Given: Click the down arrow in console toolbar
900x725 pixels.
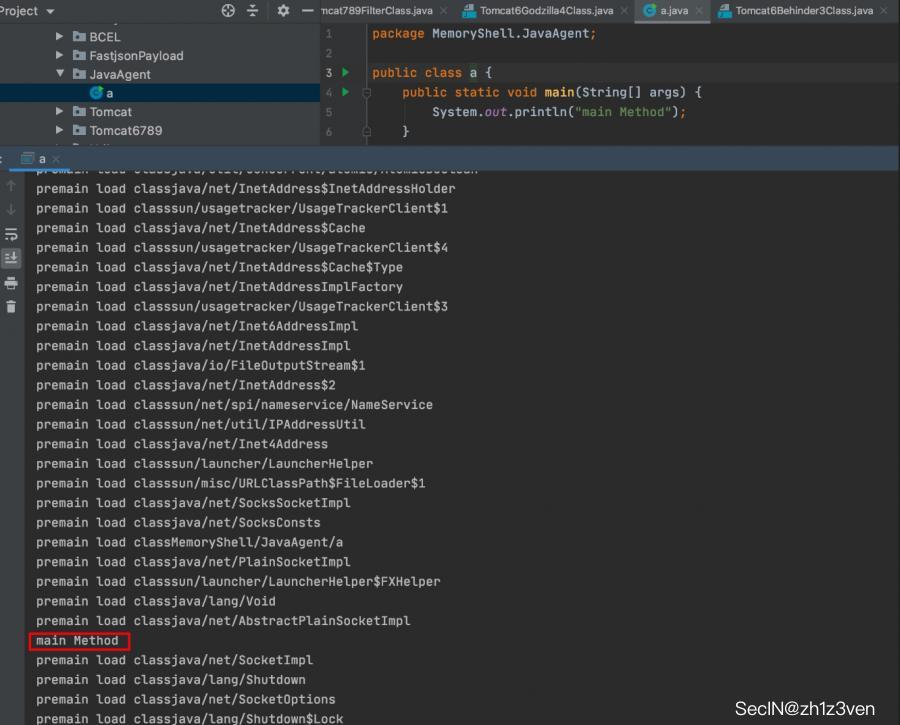Looking at the screenshot, I should point(11,210).
